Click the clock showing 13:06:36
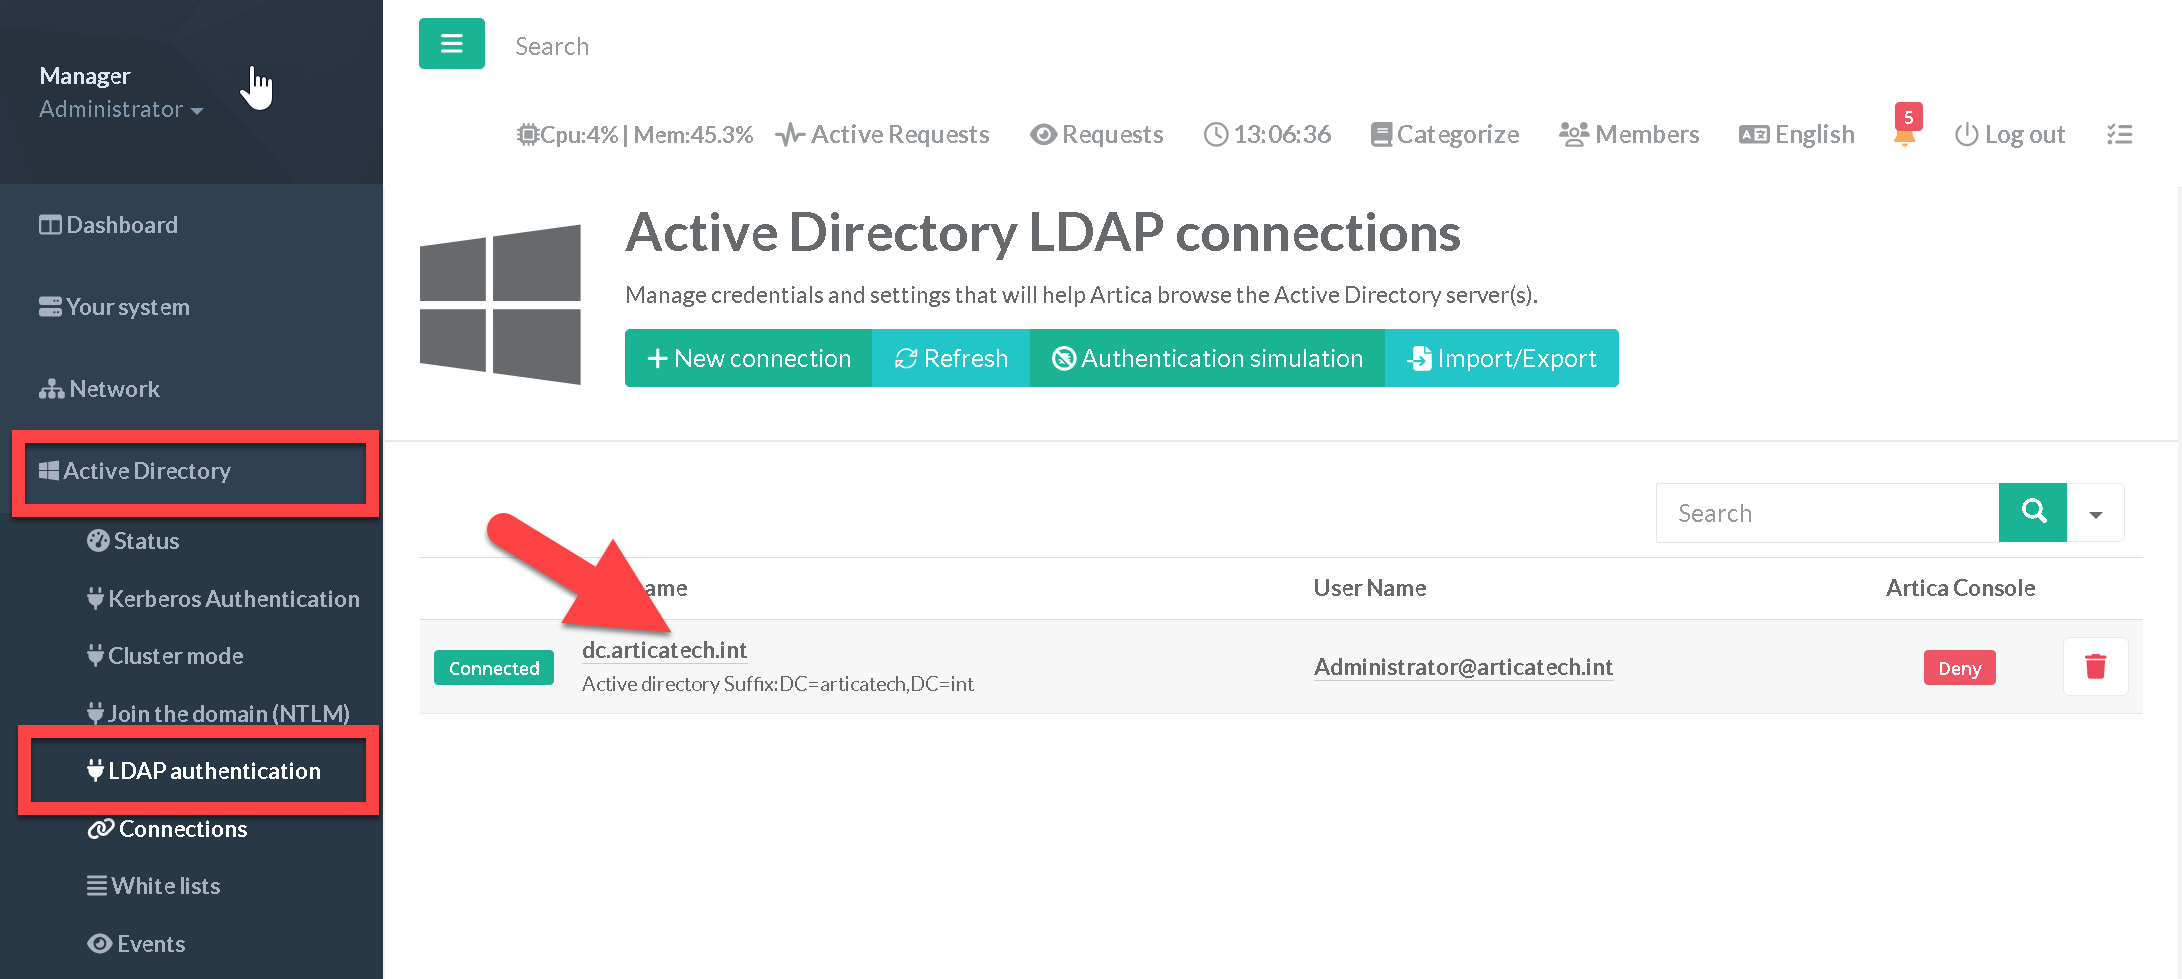Screen dimensions: 2182x979 pos(1267,135)
